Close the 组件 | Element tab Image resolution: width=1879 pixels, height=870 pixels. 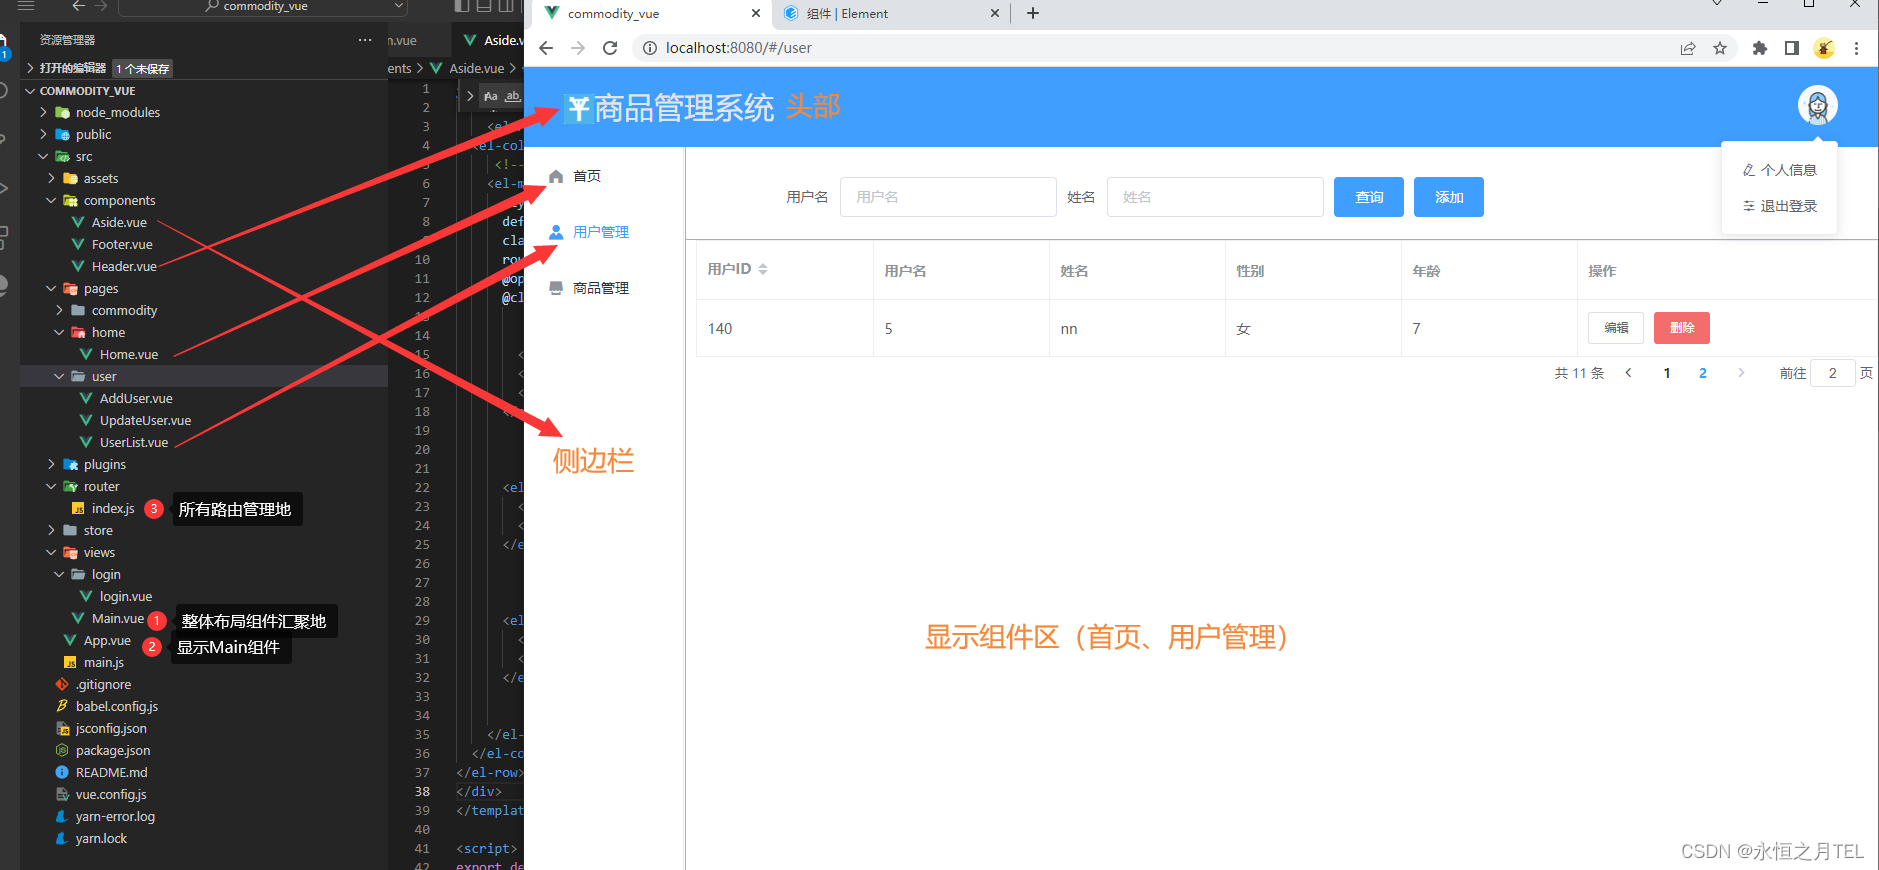tap(994, 13)
